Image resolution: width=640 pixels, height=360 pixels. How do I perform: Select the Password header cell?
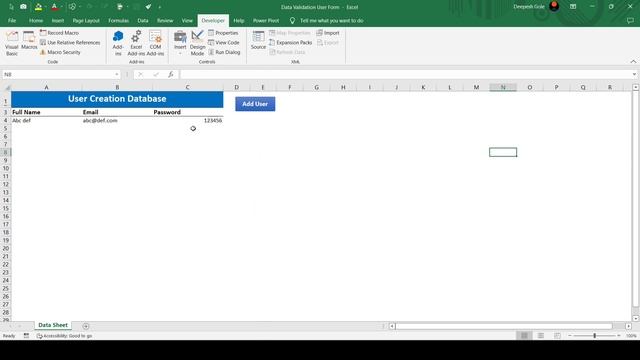(188, 112)
